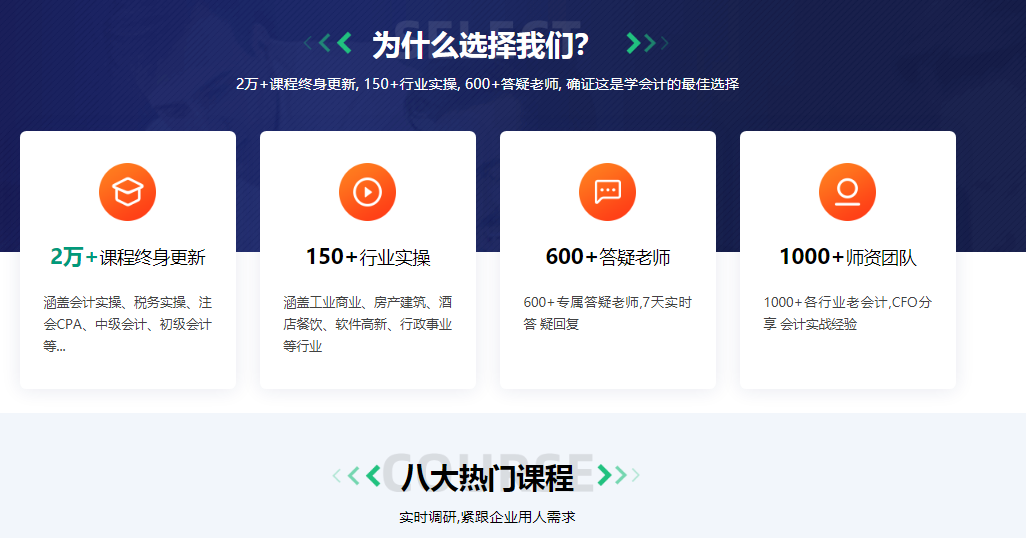Click the play button icon above 150+行业实操

[x=367, y=192]
